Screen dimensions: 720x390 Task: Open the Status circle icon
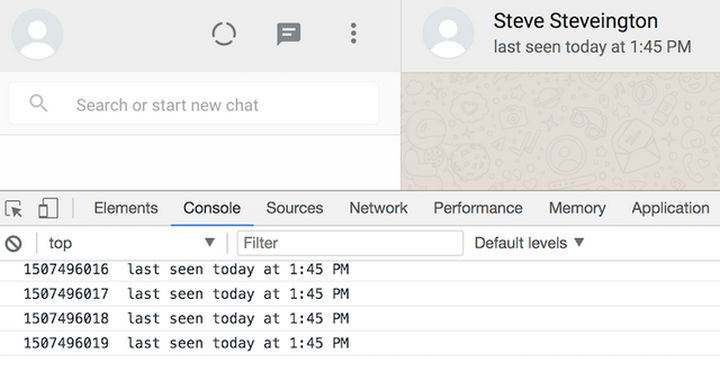pyautogui.click(x=224, y=34)
